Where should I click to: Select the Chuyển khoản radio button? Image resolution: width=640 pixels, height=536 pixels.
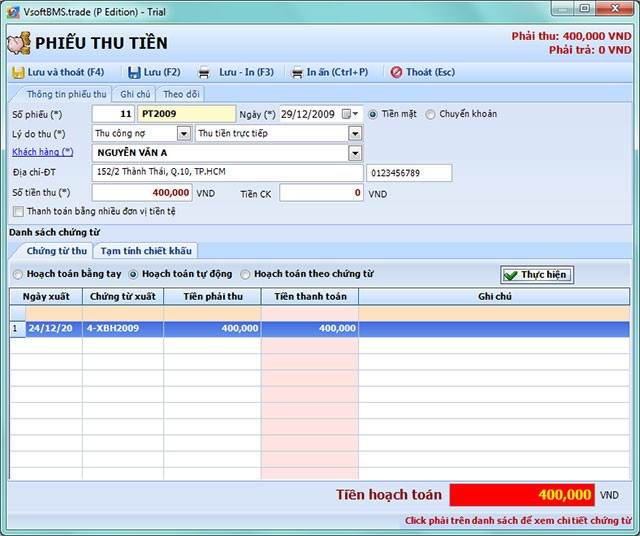(431, 114)
